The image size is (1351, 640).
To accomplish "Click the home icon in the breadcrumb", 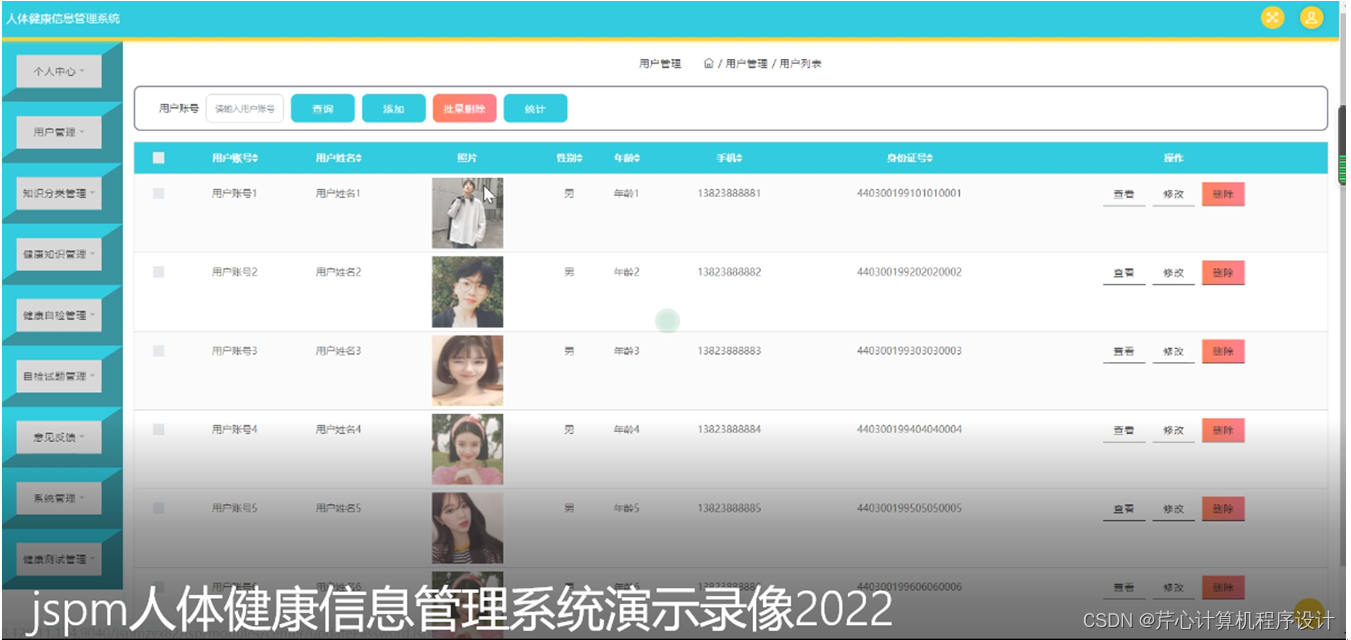I will click(708, 62).
